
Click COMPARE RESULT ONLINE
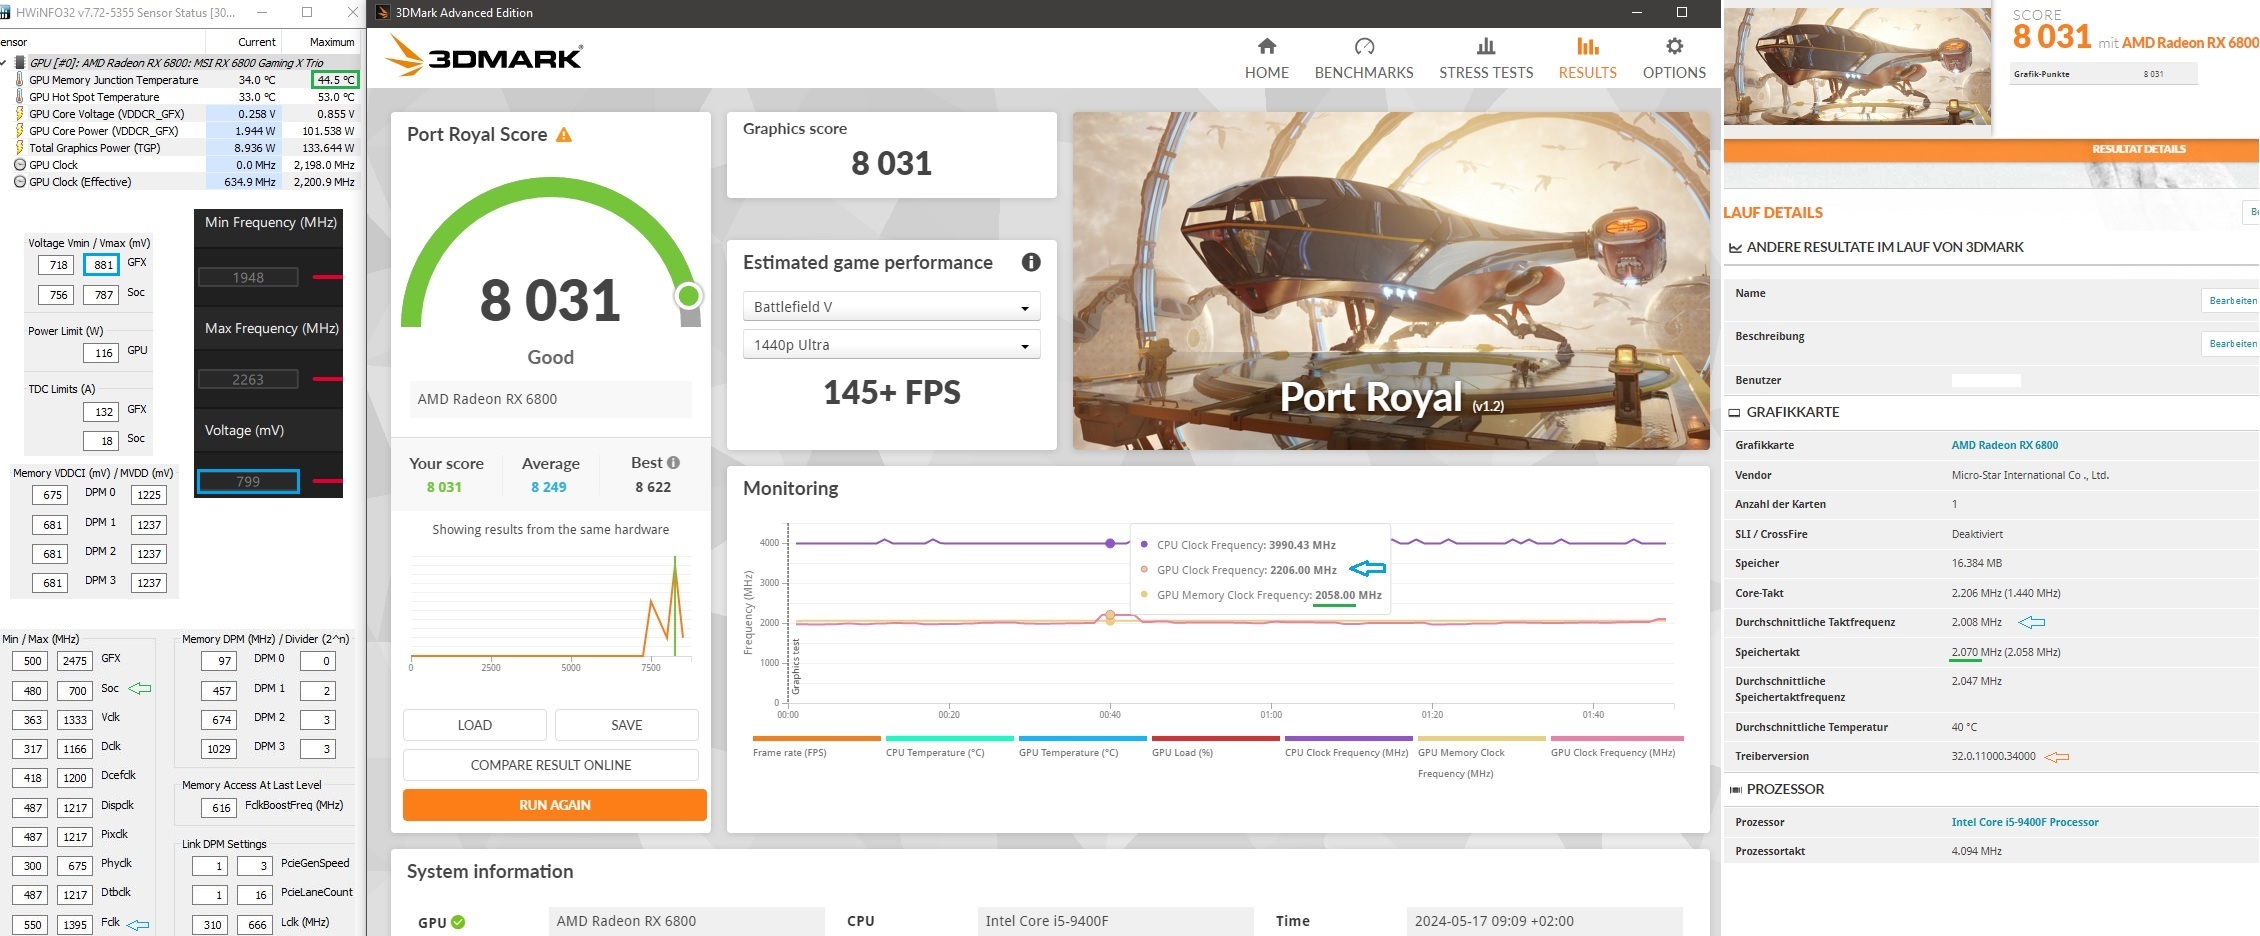[551, 765]
